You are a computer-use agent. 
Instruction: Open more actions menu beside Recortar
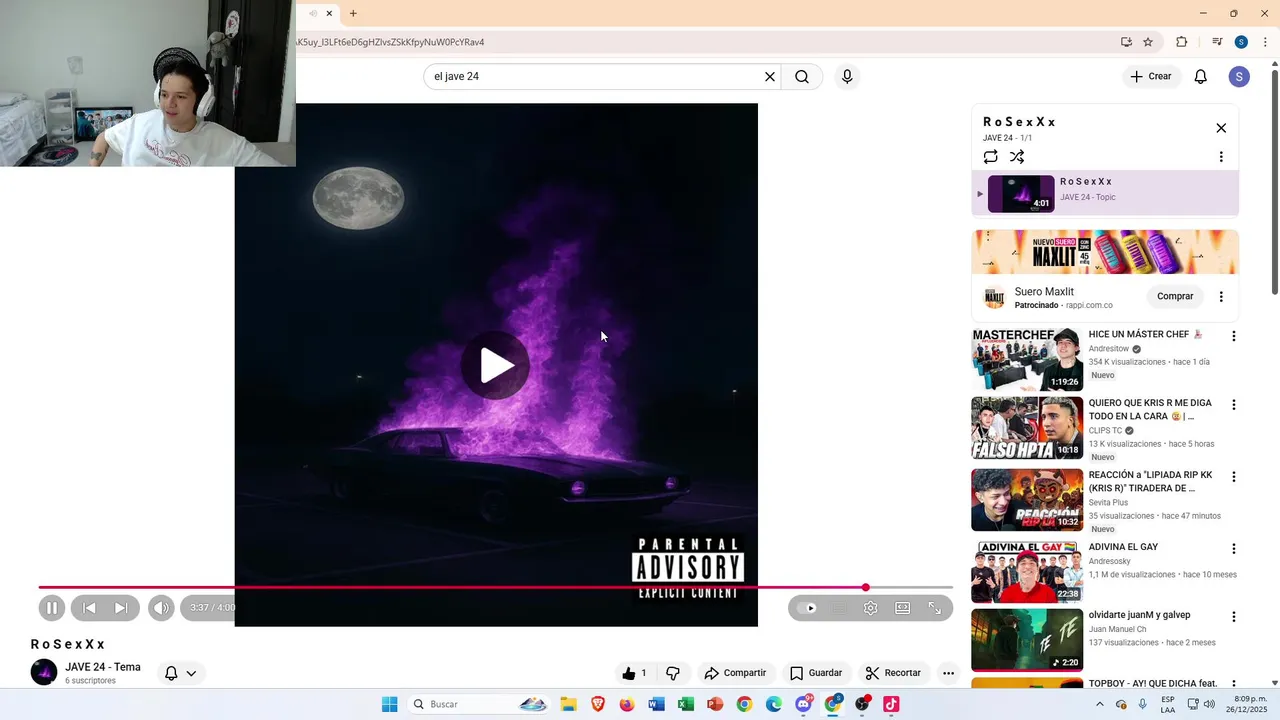point(948,673)
